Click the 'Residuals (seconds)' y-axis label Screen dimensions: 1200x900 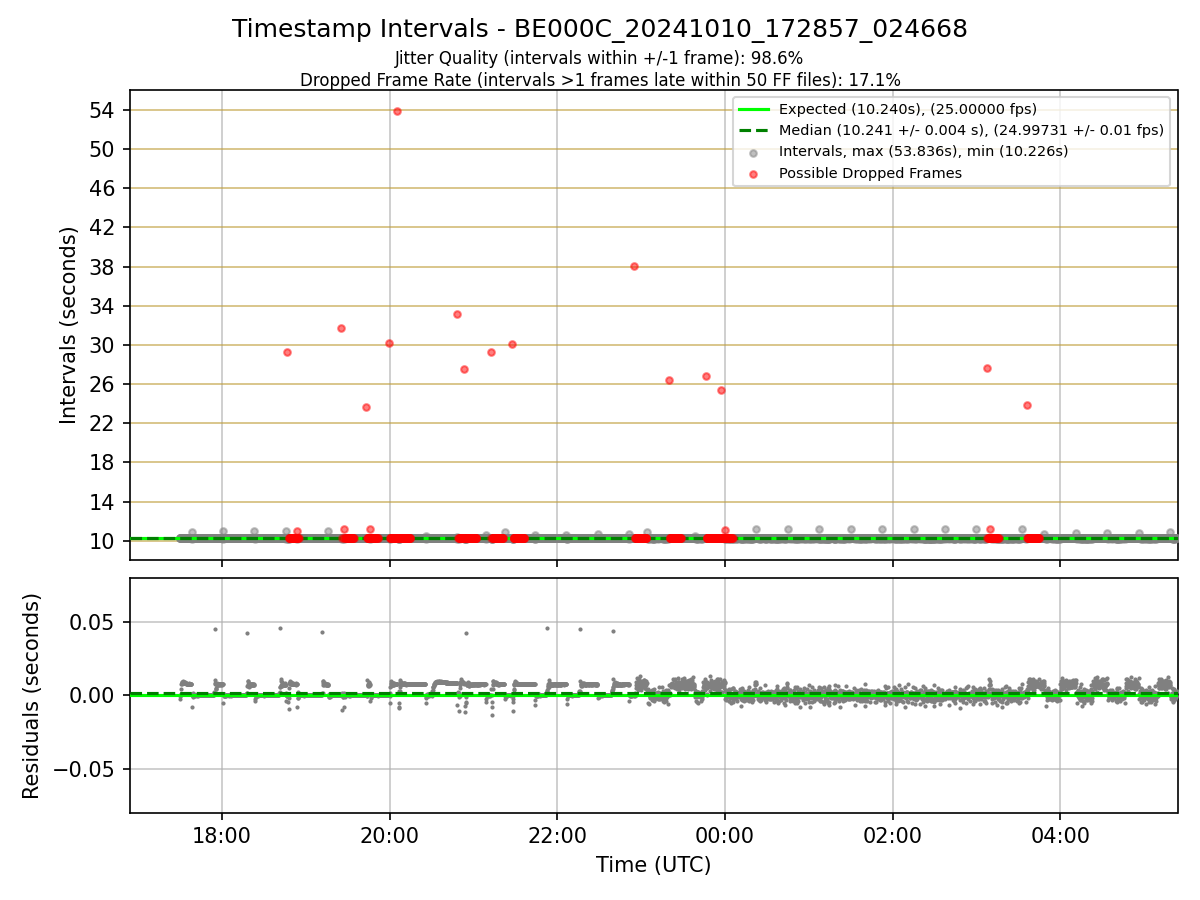point(32,696)
